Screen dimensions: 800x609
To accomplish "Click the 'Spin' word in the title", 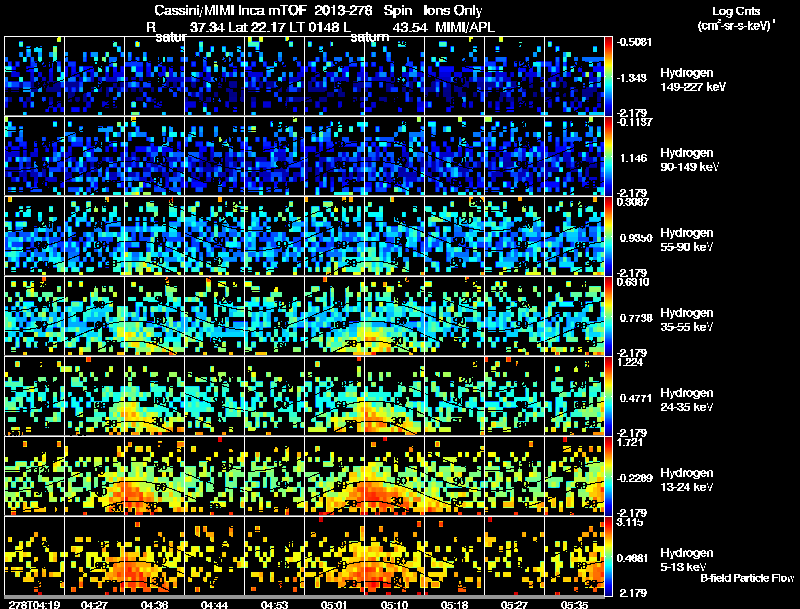I will click(397, 11).
